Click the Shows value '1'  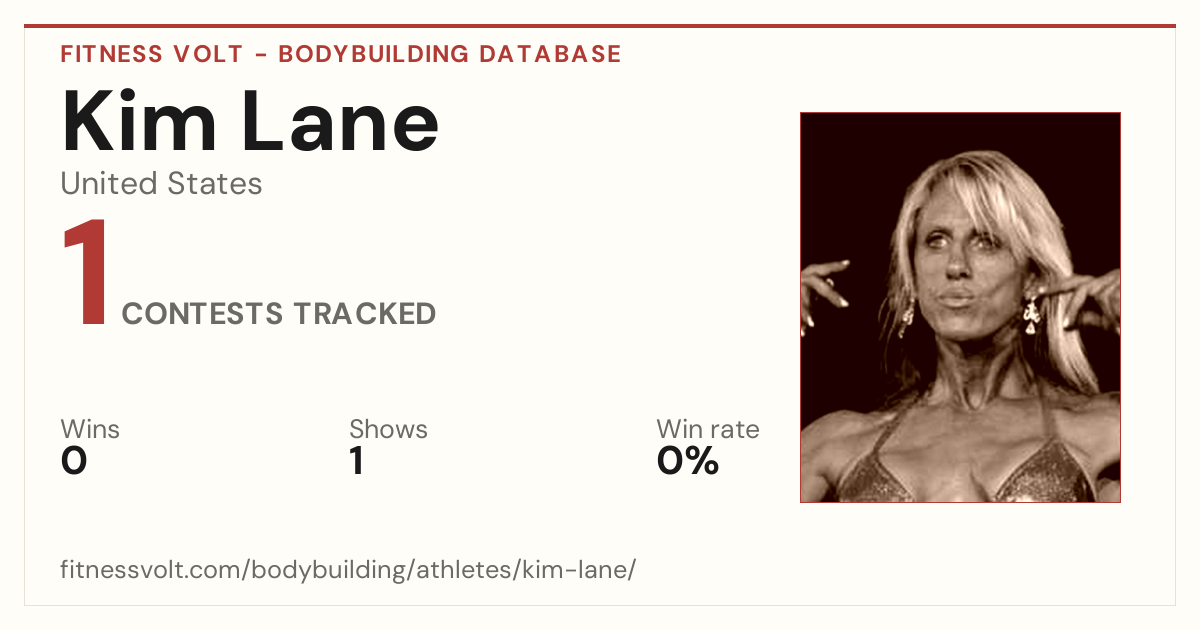pyautogui.click(x=357, y=461)
